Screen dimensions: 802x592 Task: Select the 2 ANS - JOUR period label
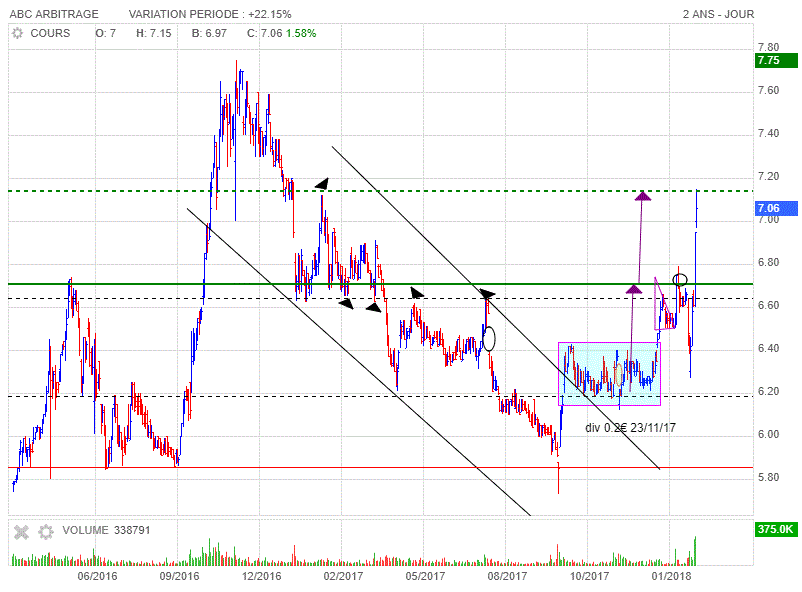(718, 14)
